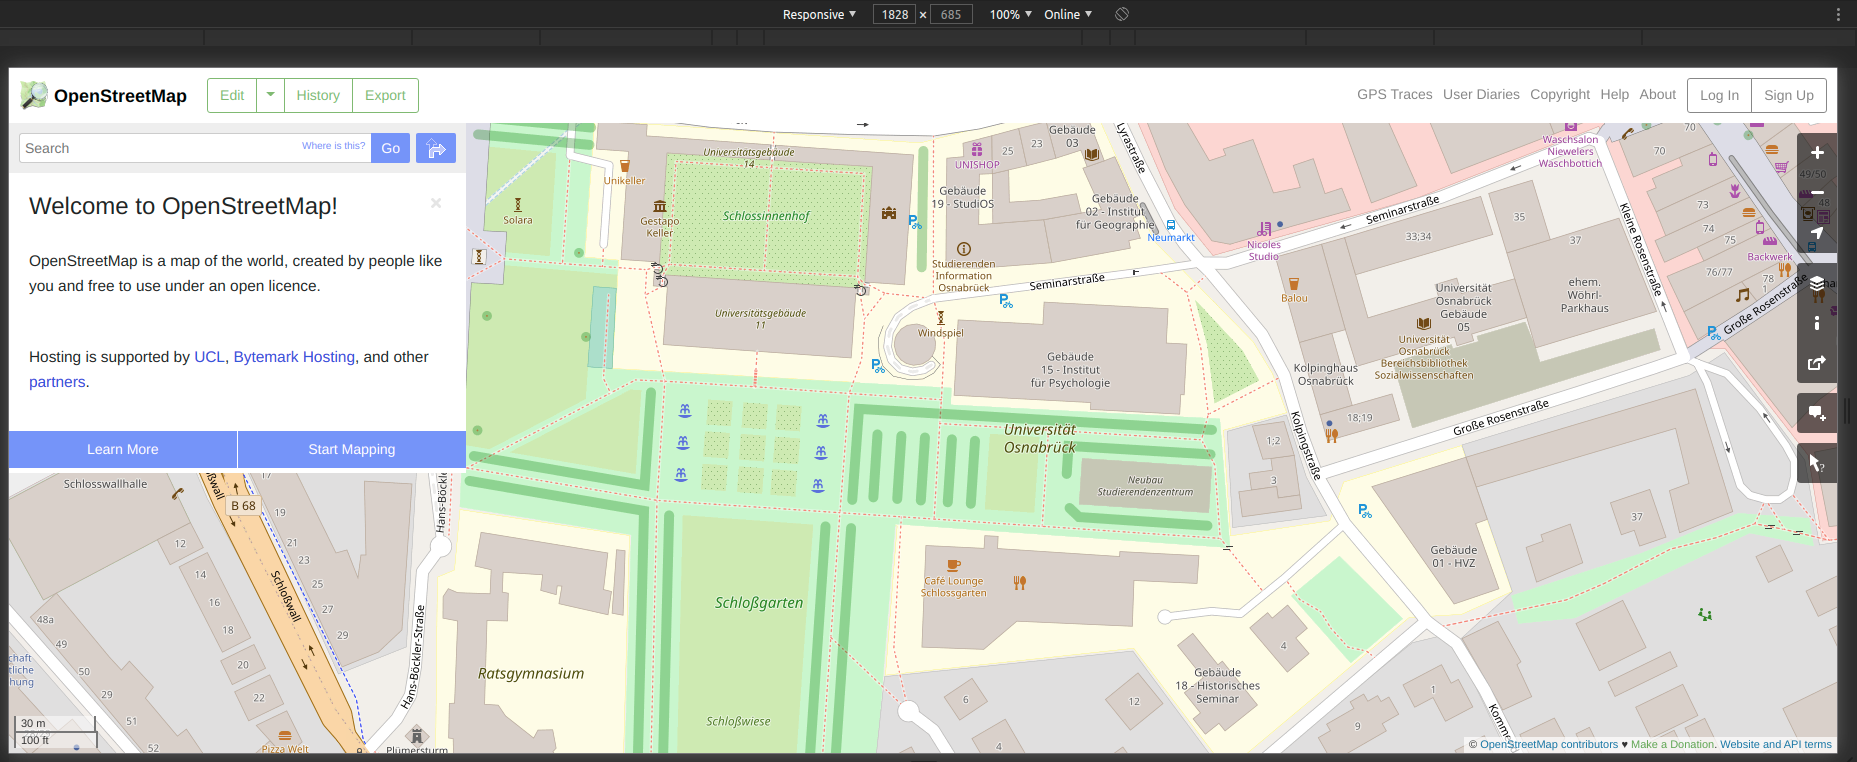Open the Online throttling dropdown
This screenshot has width=1857, height=762.
[x=1068, y=14]
